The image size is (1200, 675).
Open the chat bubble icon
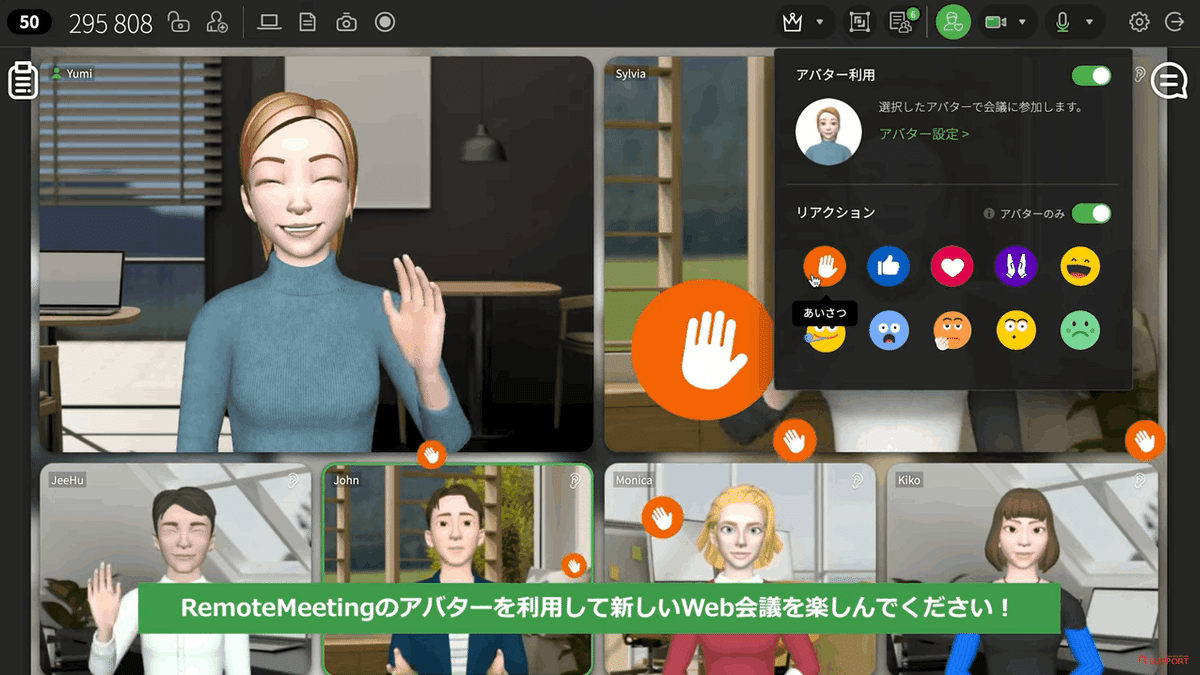click(x=1169, y=81)
